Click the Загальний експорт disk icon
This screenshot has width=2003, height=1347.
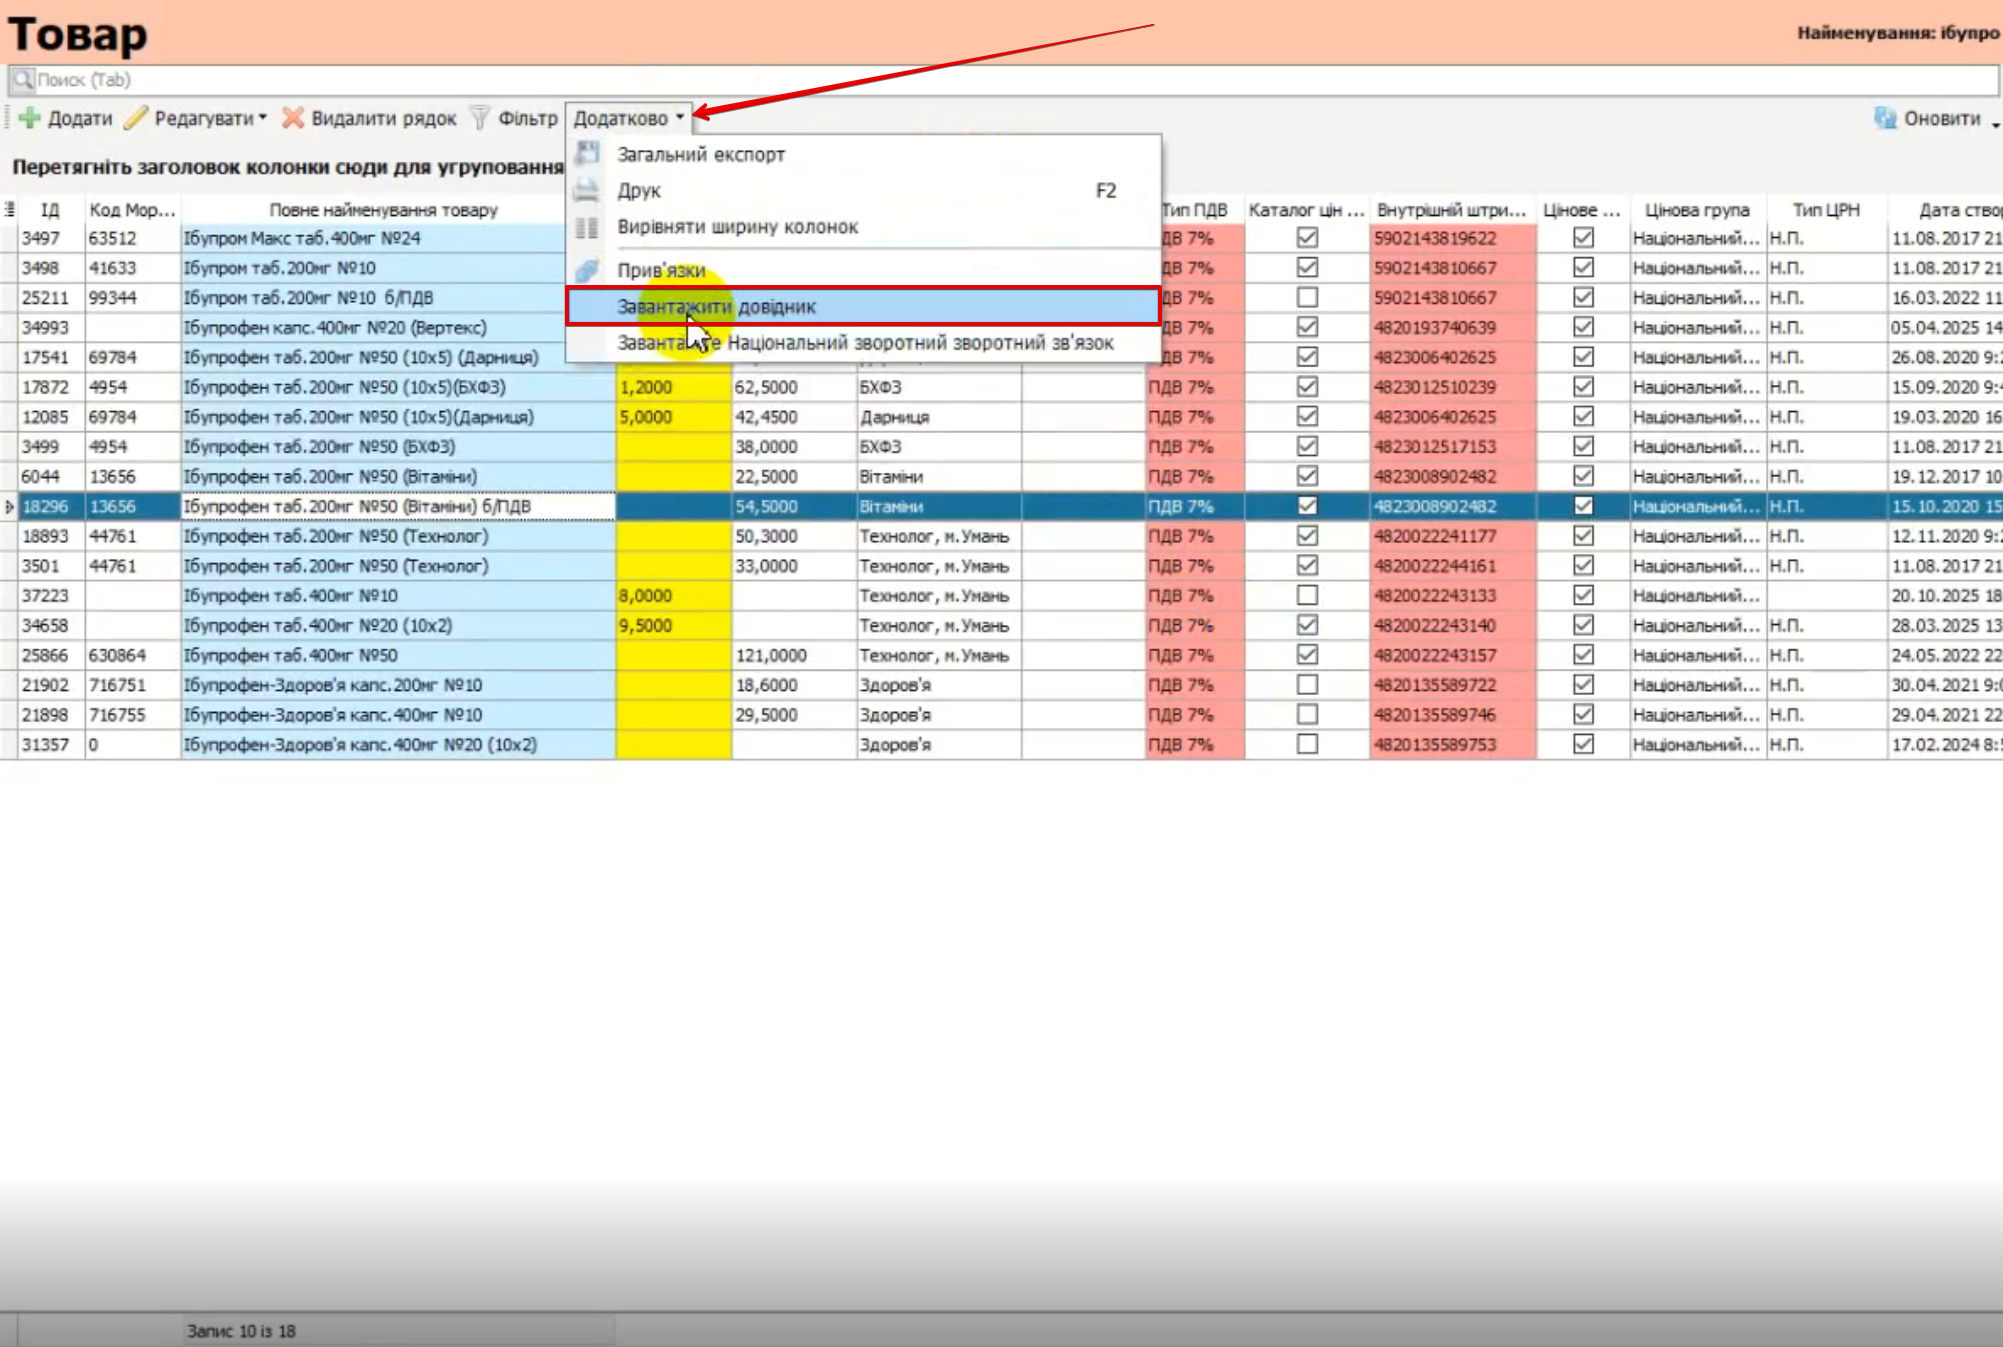tap(587, 154)
